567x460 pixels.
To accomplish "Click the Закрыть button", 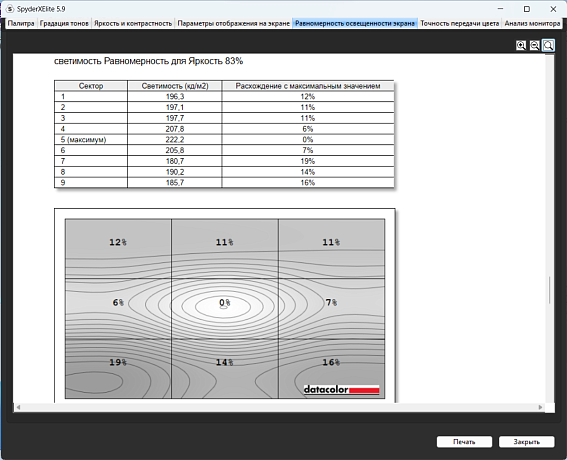I will 526,442.
